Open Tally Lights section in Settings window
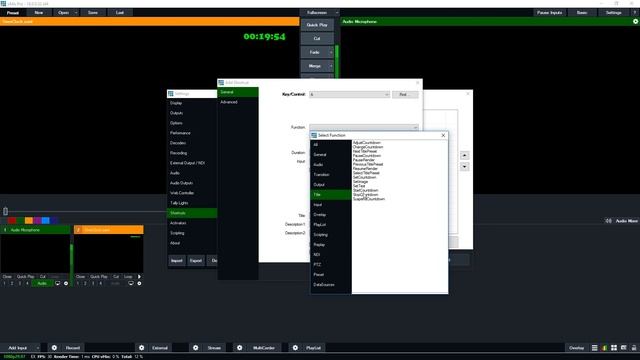Viewport: 640px width, 360px height. coord(192,203)
